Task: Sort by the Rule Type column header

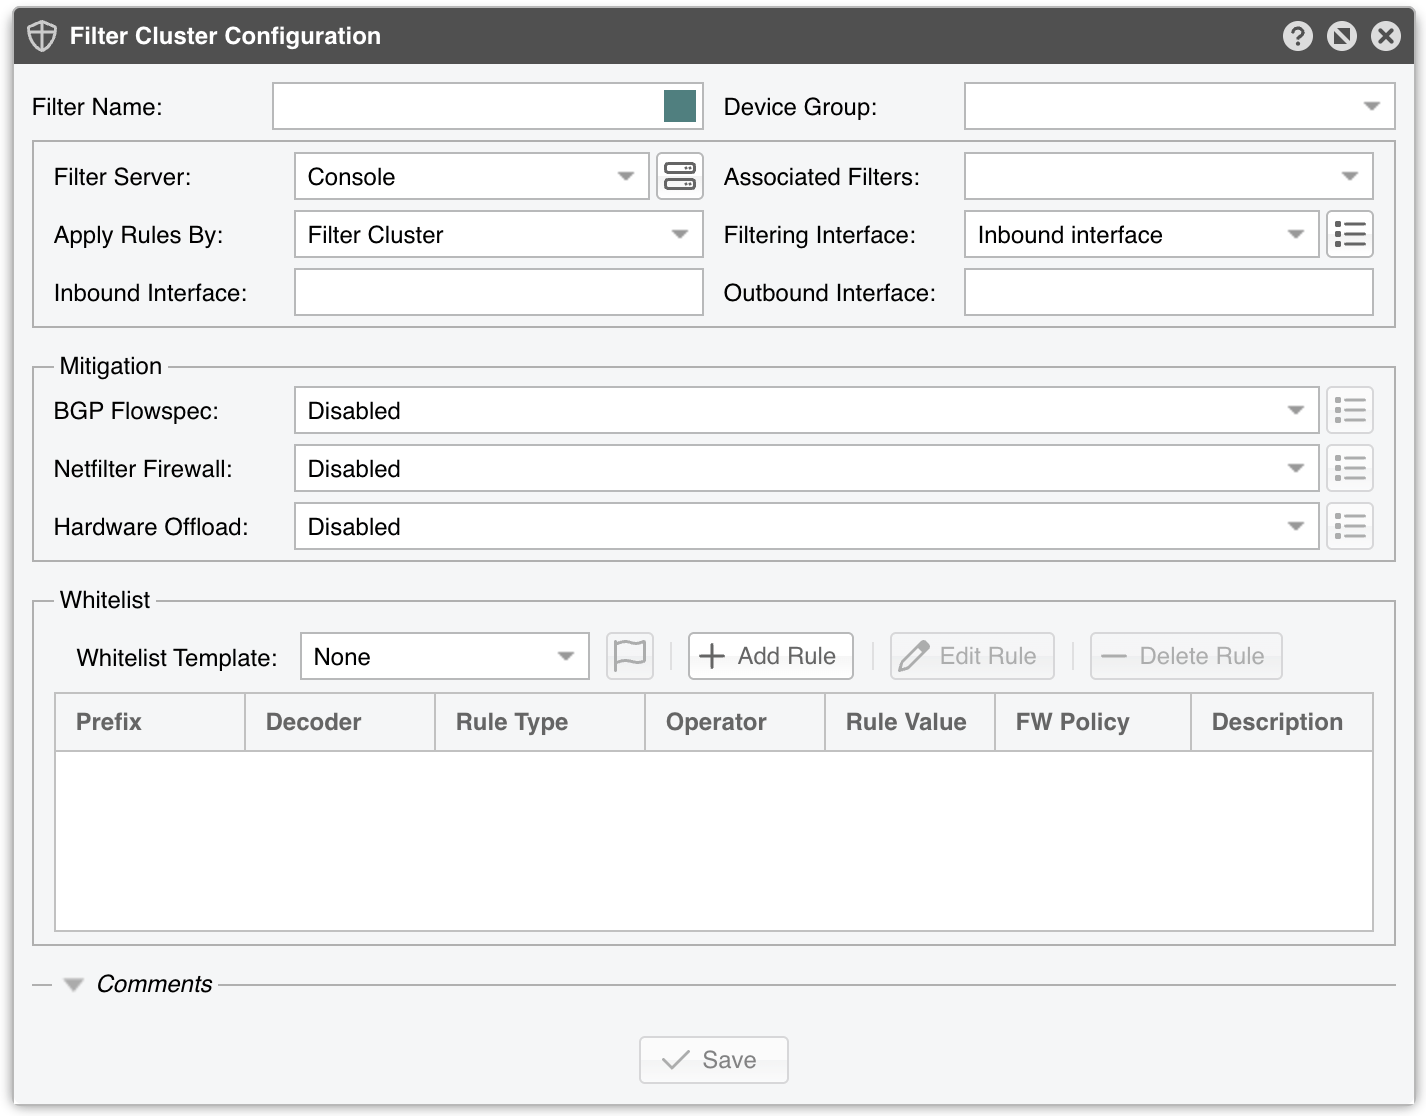Action: click(540, 722)
